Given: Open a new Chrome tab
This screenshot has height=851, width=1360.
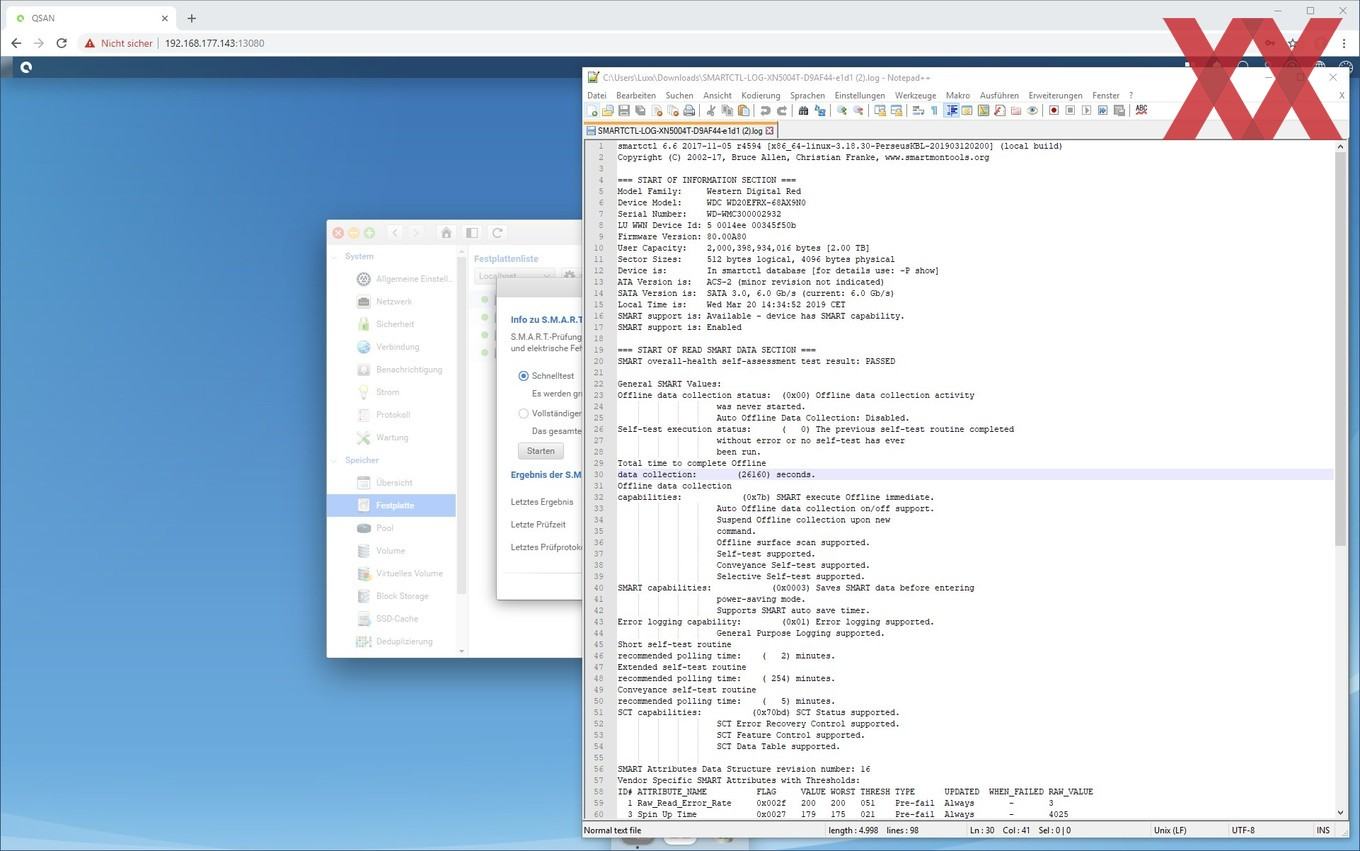Looking at the screenshot, I should coord(192,18).
